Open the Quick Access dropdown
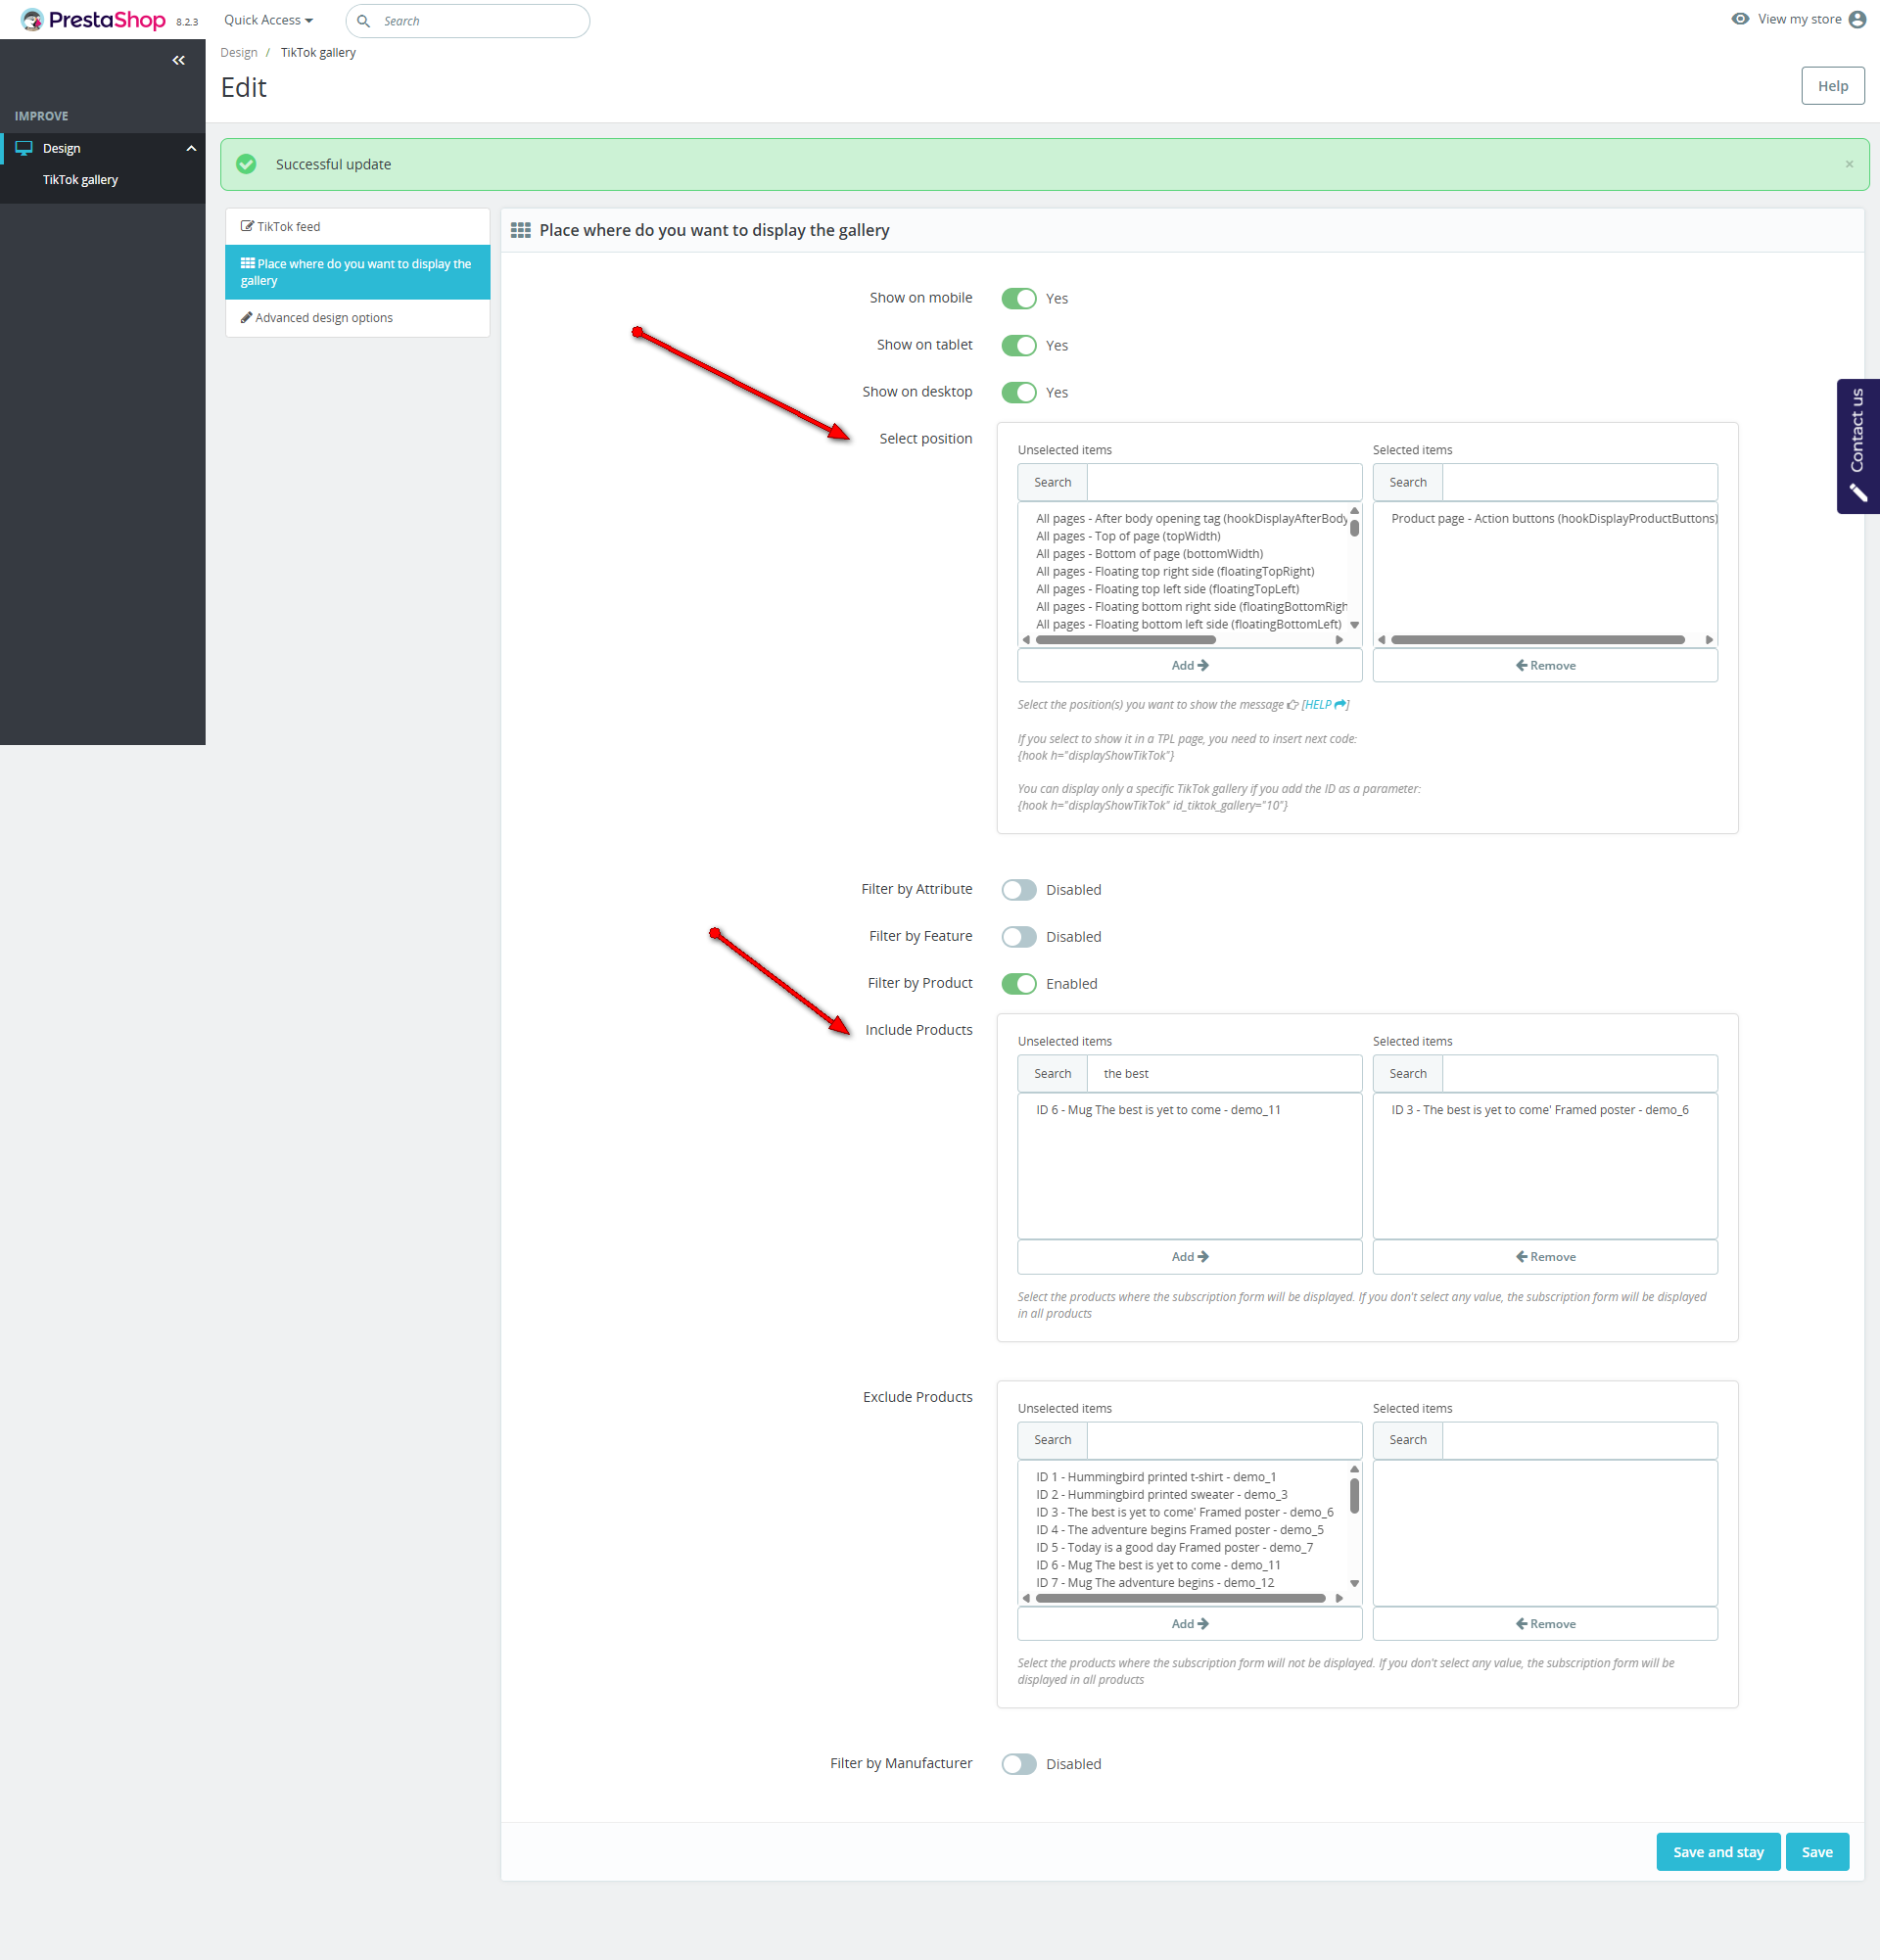This screenshot has height=1960, width=1880. tap(268, 20)
